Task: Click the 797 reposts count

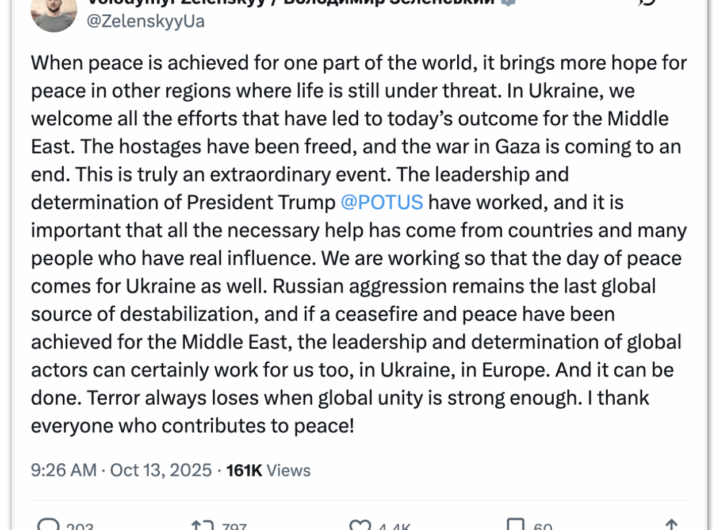Action: (x=236, y=526)
